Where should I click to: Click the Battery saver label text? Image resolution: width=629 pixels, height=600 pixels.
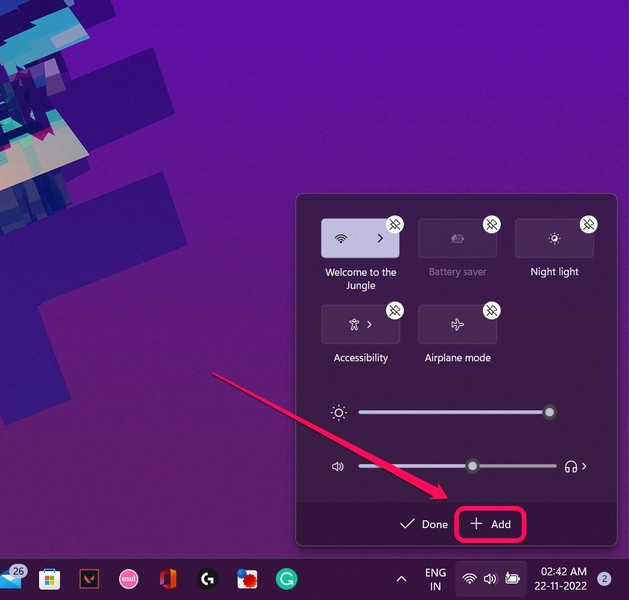tap(457, 272)
